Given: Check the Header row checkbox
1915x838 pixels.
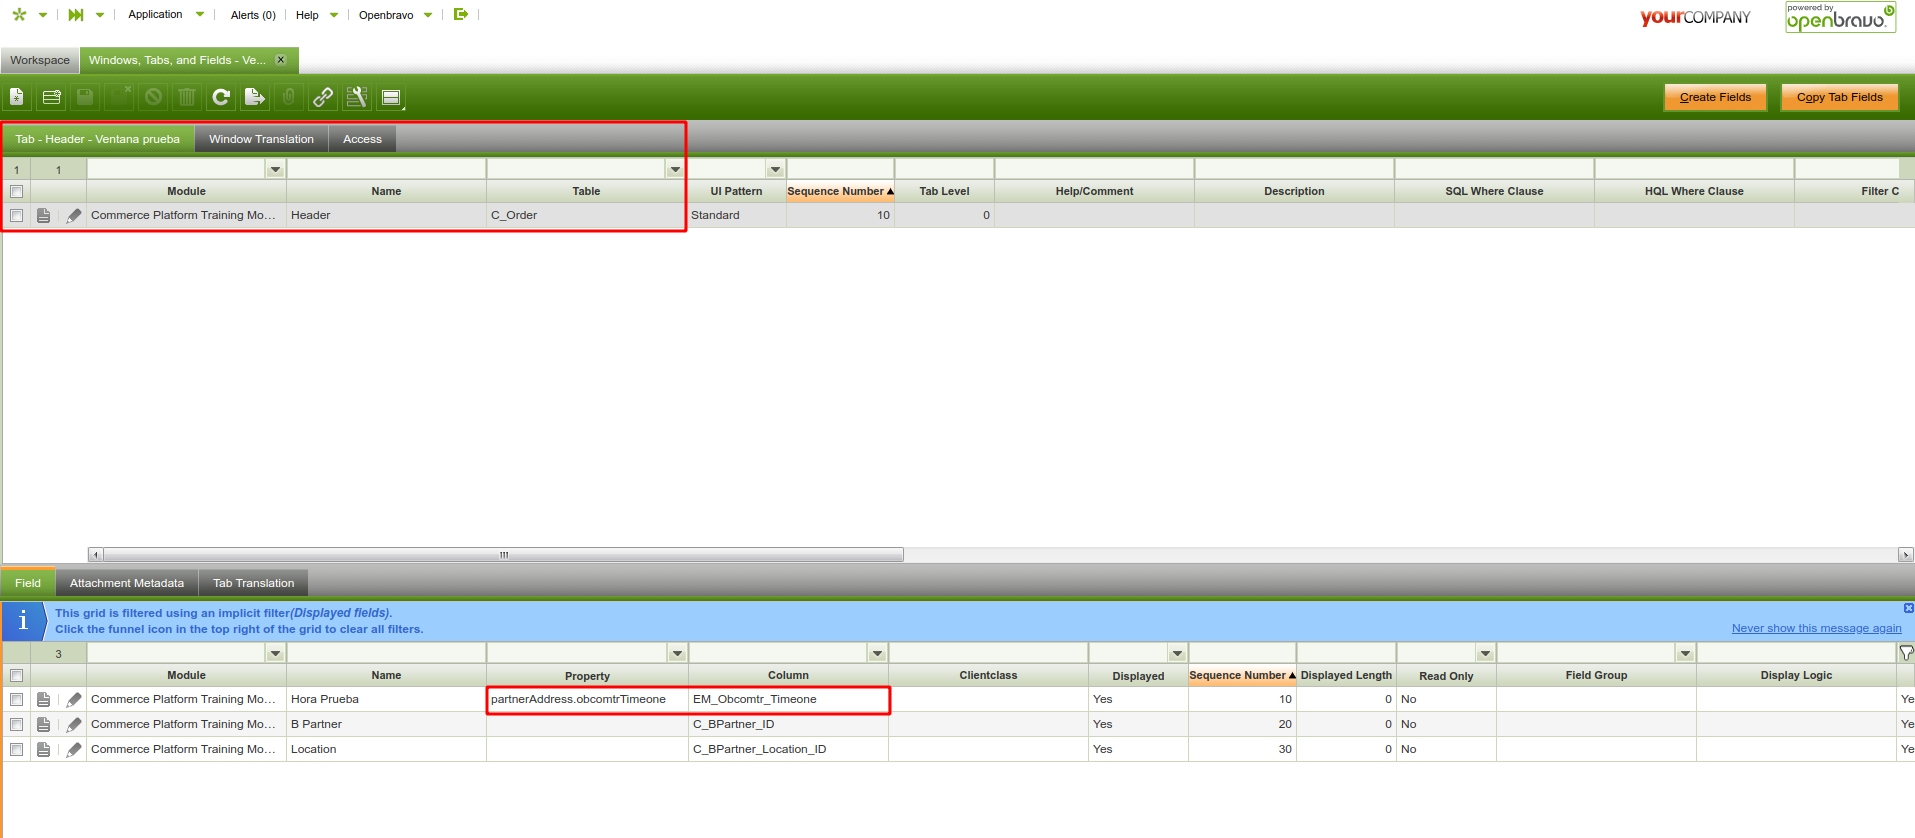Looking at the screenshot, I should [x=16, y=215].
